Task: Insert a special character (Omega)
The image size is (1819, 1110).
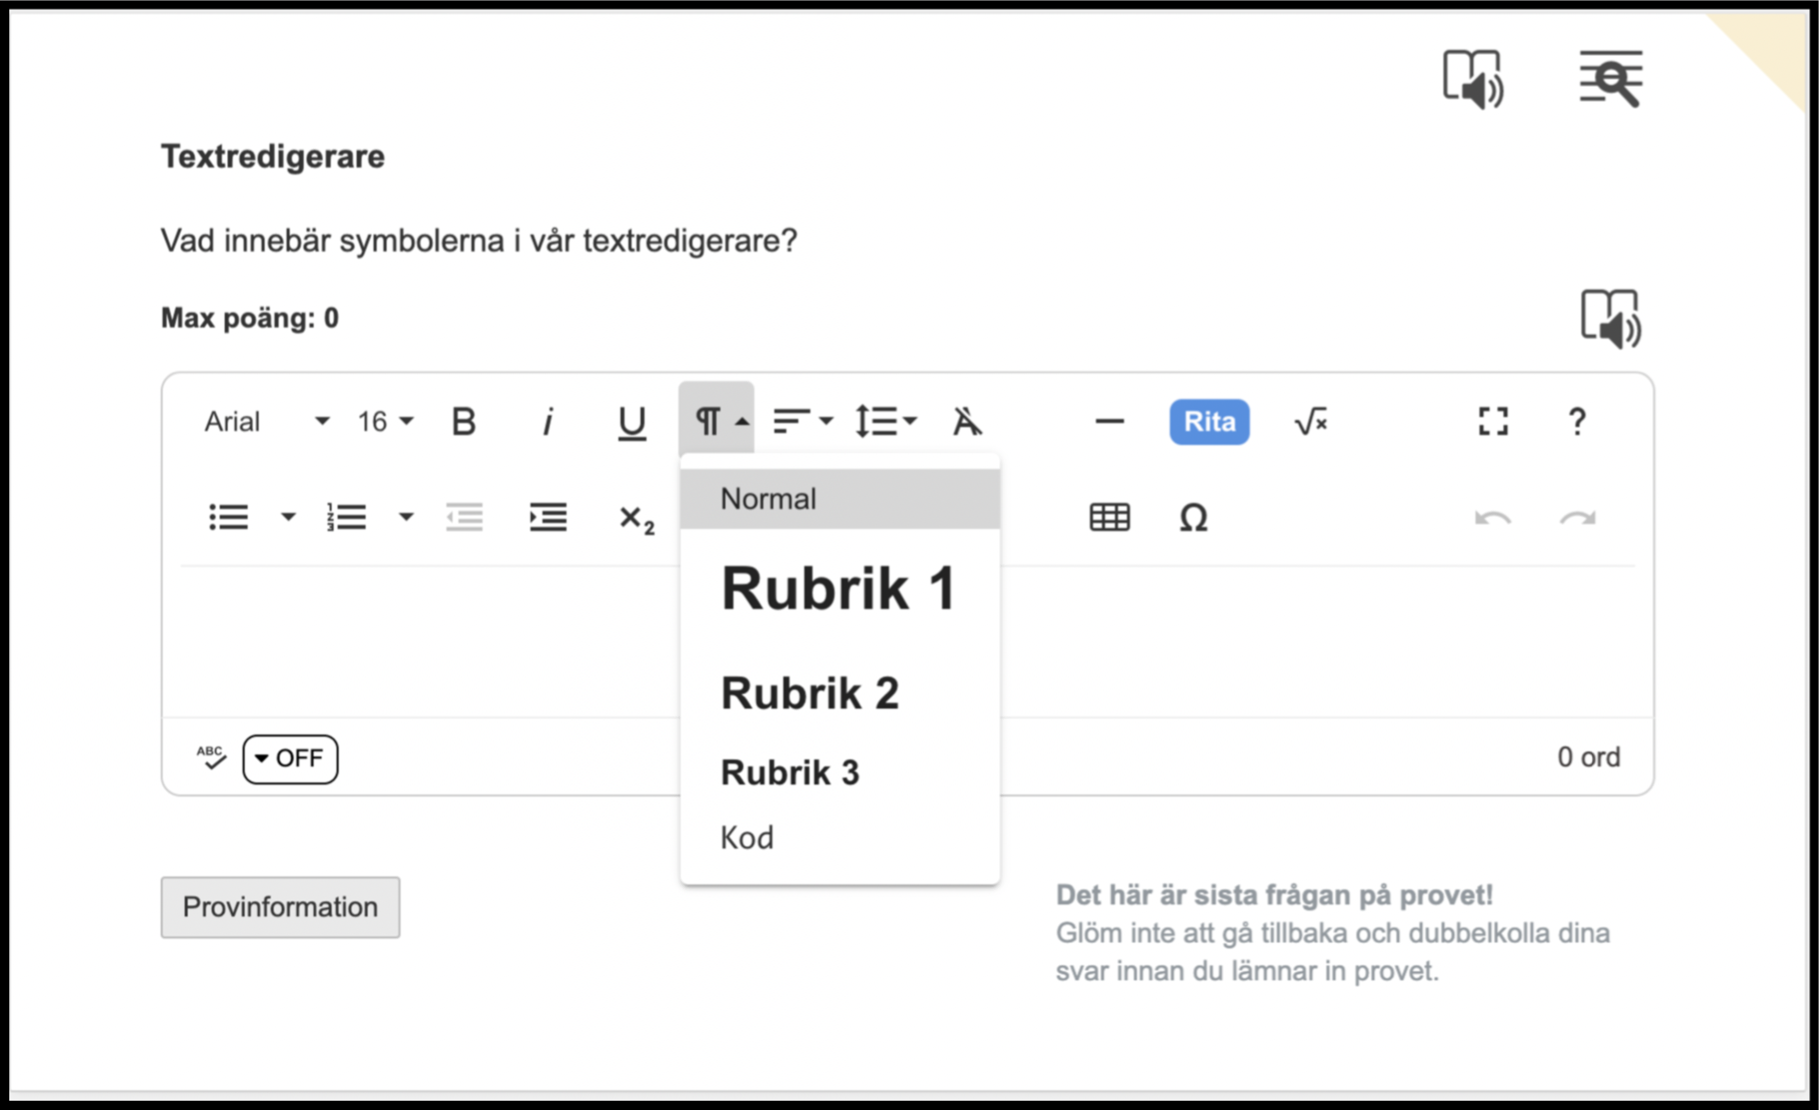Action: click(x=1193, y=518)
